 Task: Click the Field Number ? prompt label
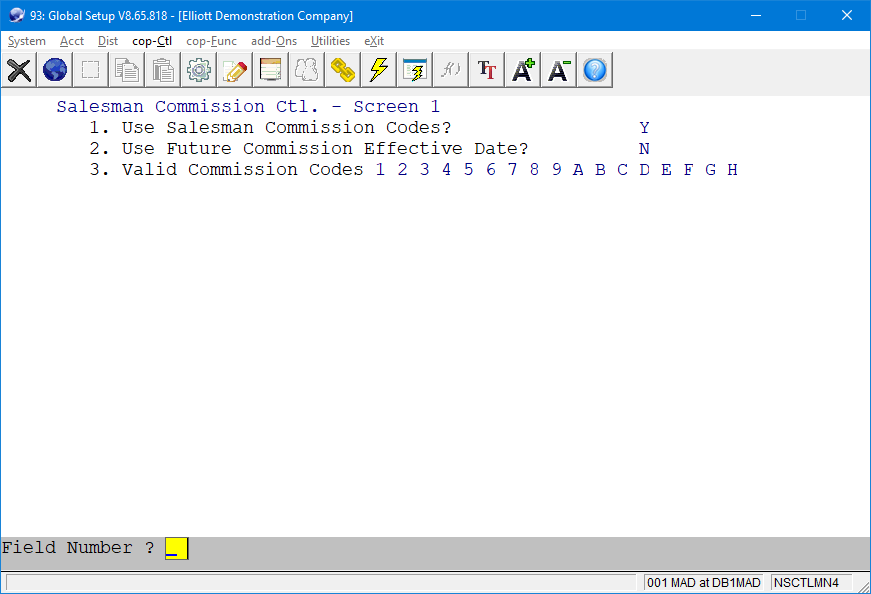[x=78, y=548]
